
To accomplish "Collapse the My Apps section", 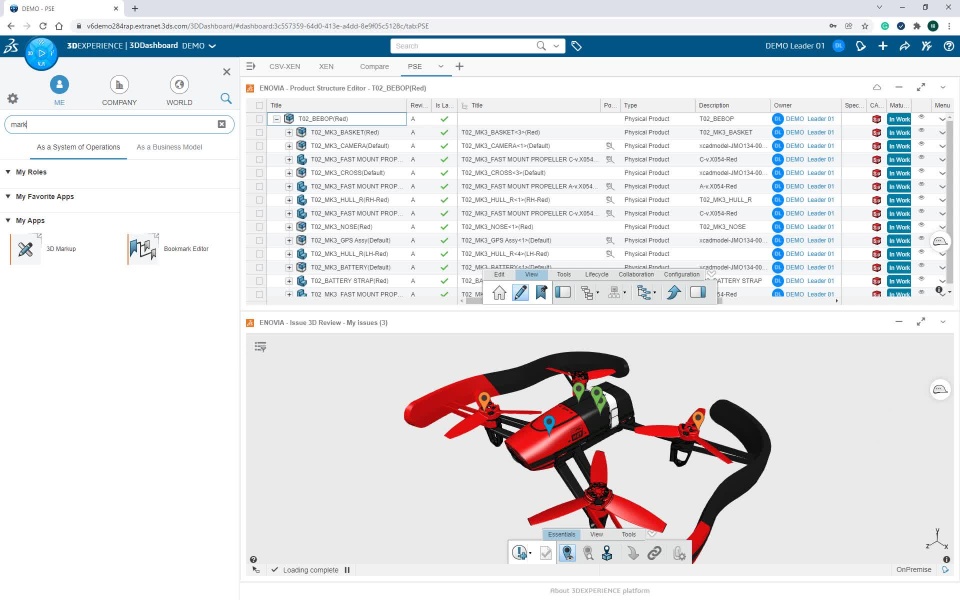I will tap(8, 220).
